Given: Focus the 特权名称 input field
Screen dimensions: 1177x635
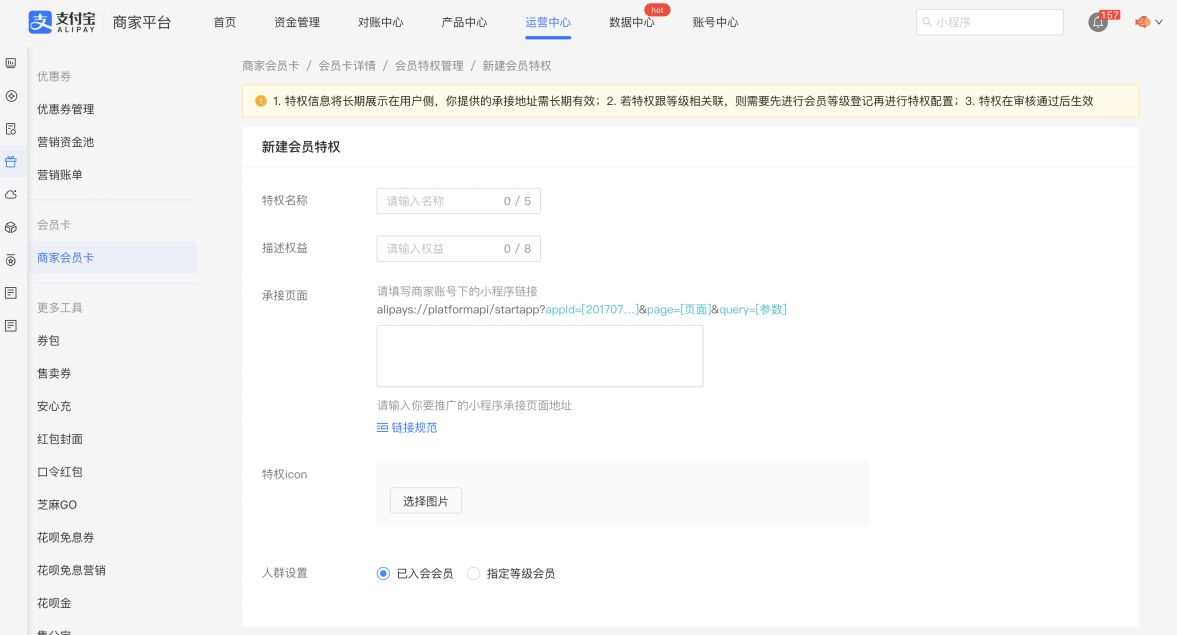Looking at the screenshot, I should [x=459, y=200].
